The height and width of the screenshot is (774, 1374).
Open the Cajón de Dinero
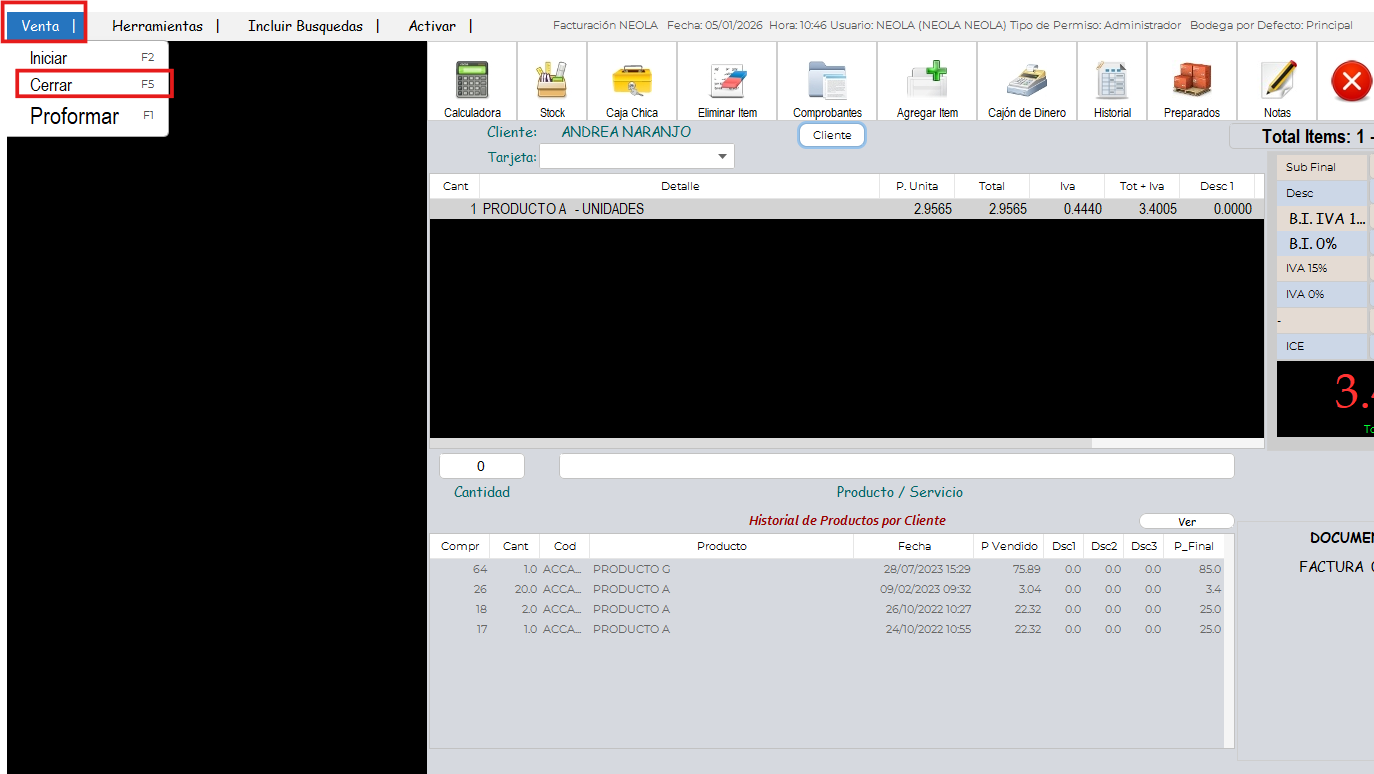(1026, 81)
